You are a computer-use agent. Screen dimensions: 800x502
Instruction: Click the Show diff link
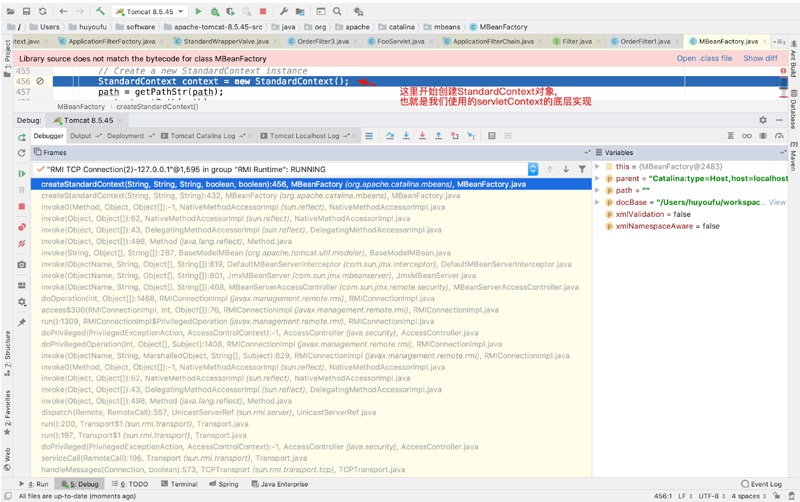[760, 58]
